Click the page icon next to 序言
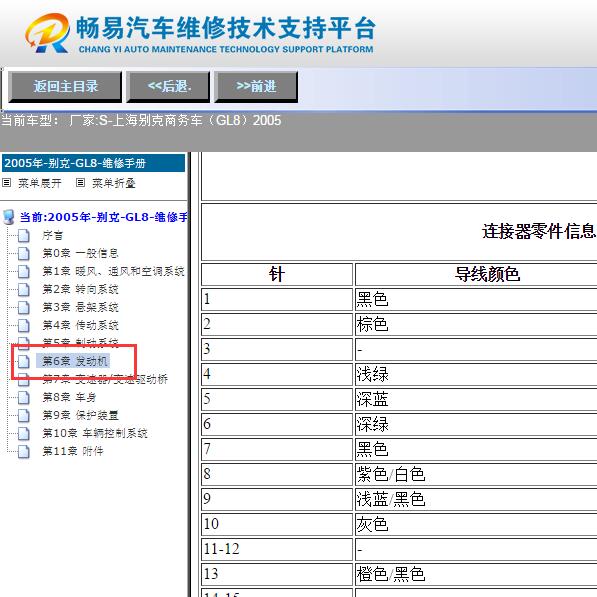This screenshot has width=597, height=597. point(24,236)
